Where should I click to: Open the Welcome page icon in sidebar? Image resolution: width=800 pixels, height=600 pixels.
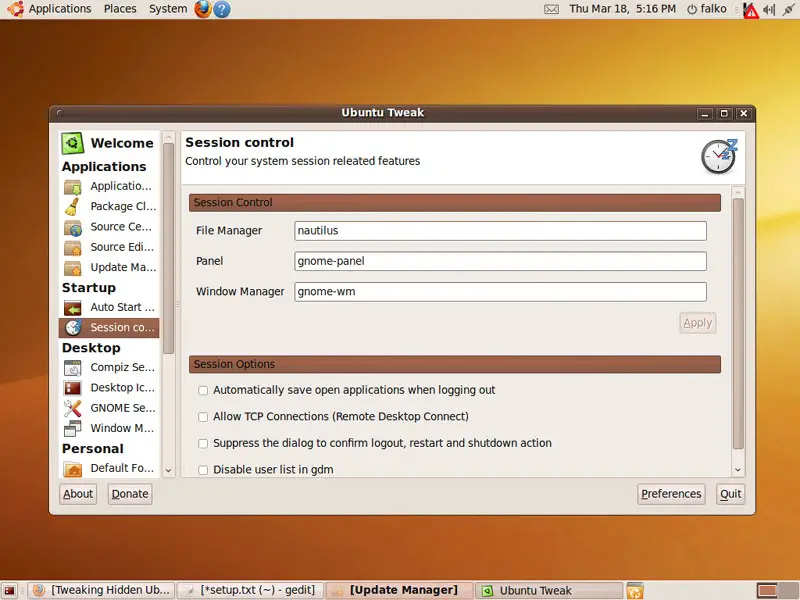click(x=72, y=143)
